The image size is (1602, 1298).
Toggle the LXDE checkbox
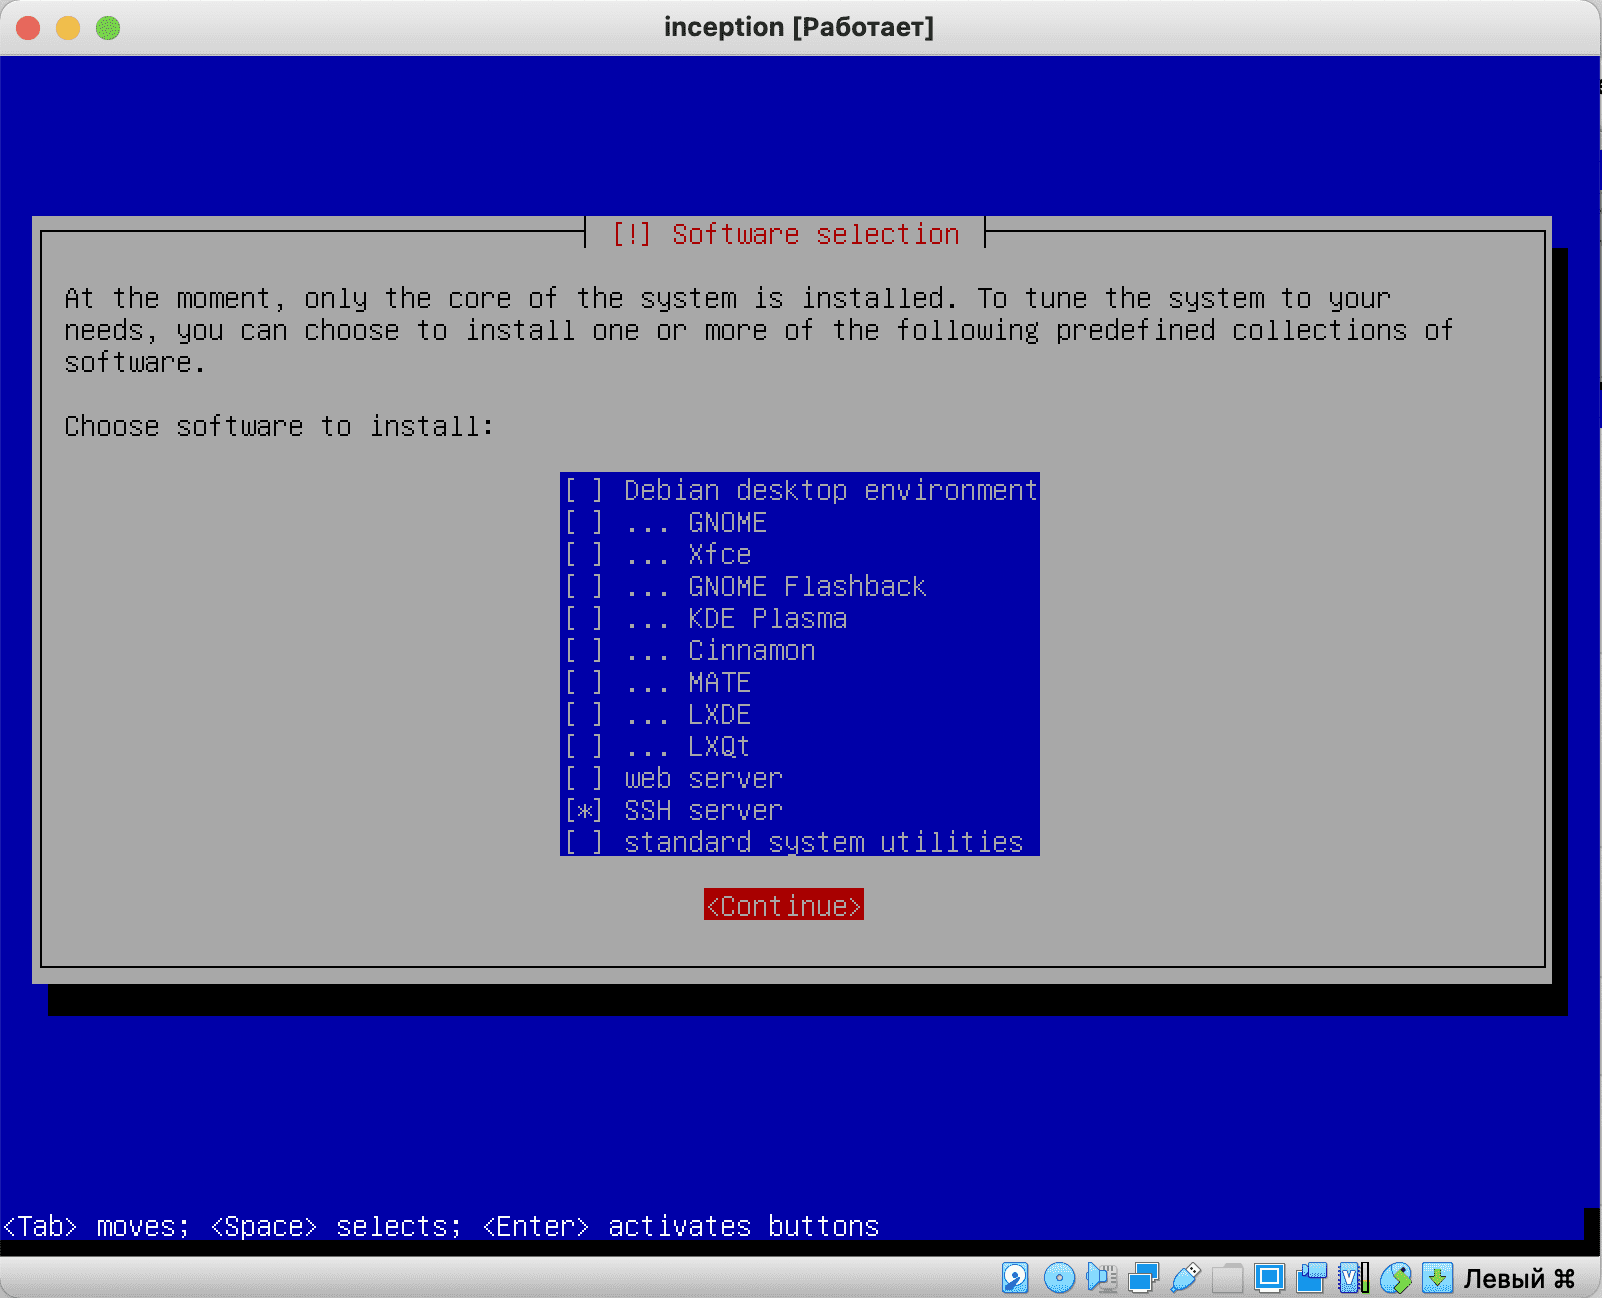tap(584, 714)
